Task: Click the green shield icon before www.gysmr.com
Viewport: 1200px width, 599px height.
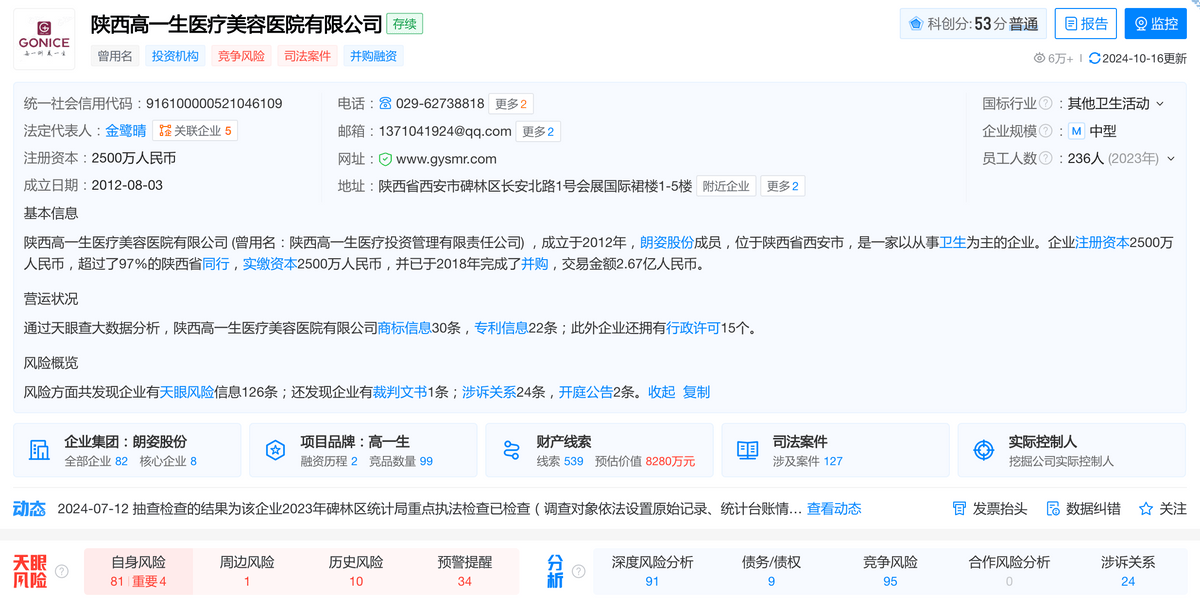Action: coord(385,159)
